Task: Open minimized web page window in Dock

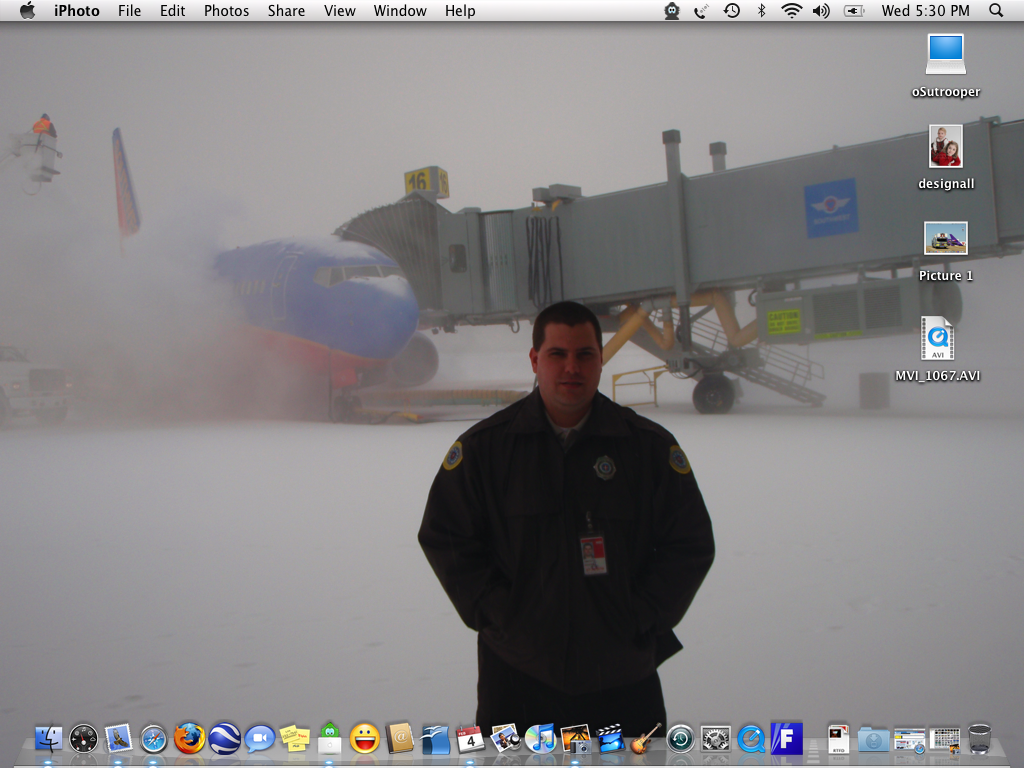Action: 909,741
